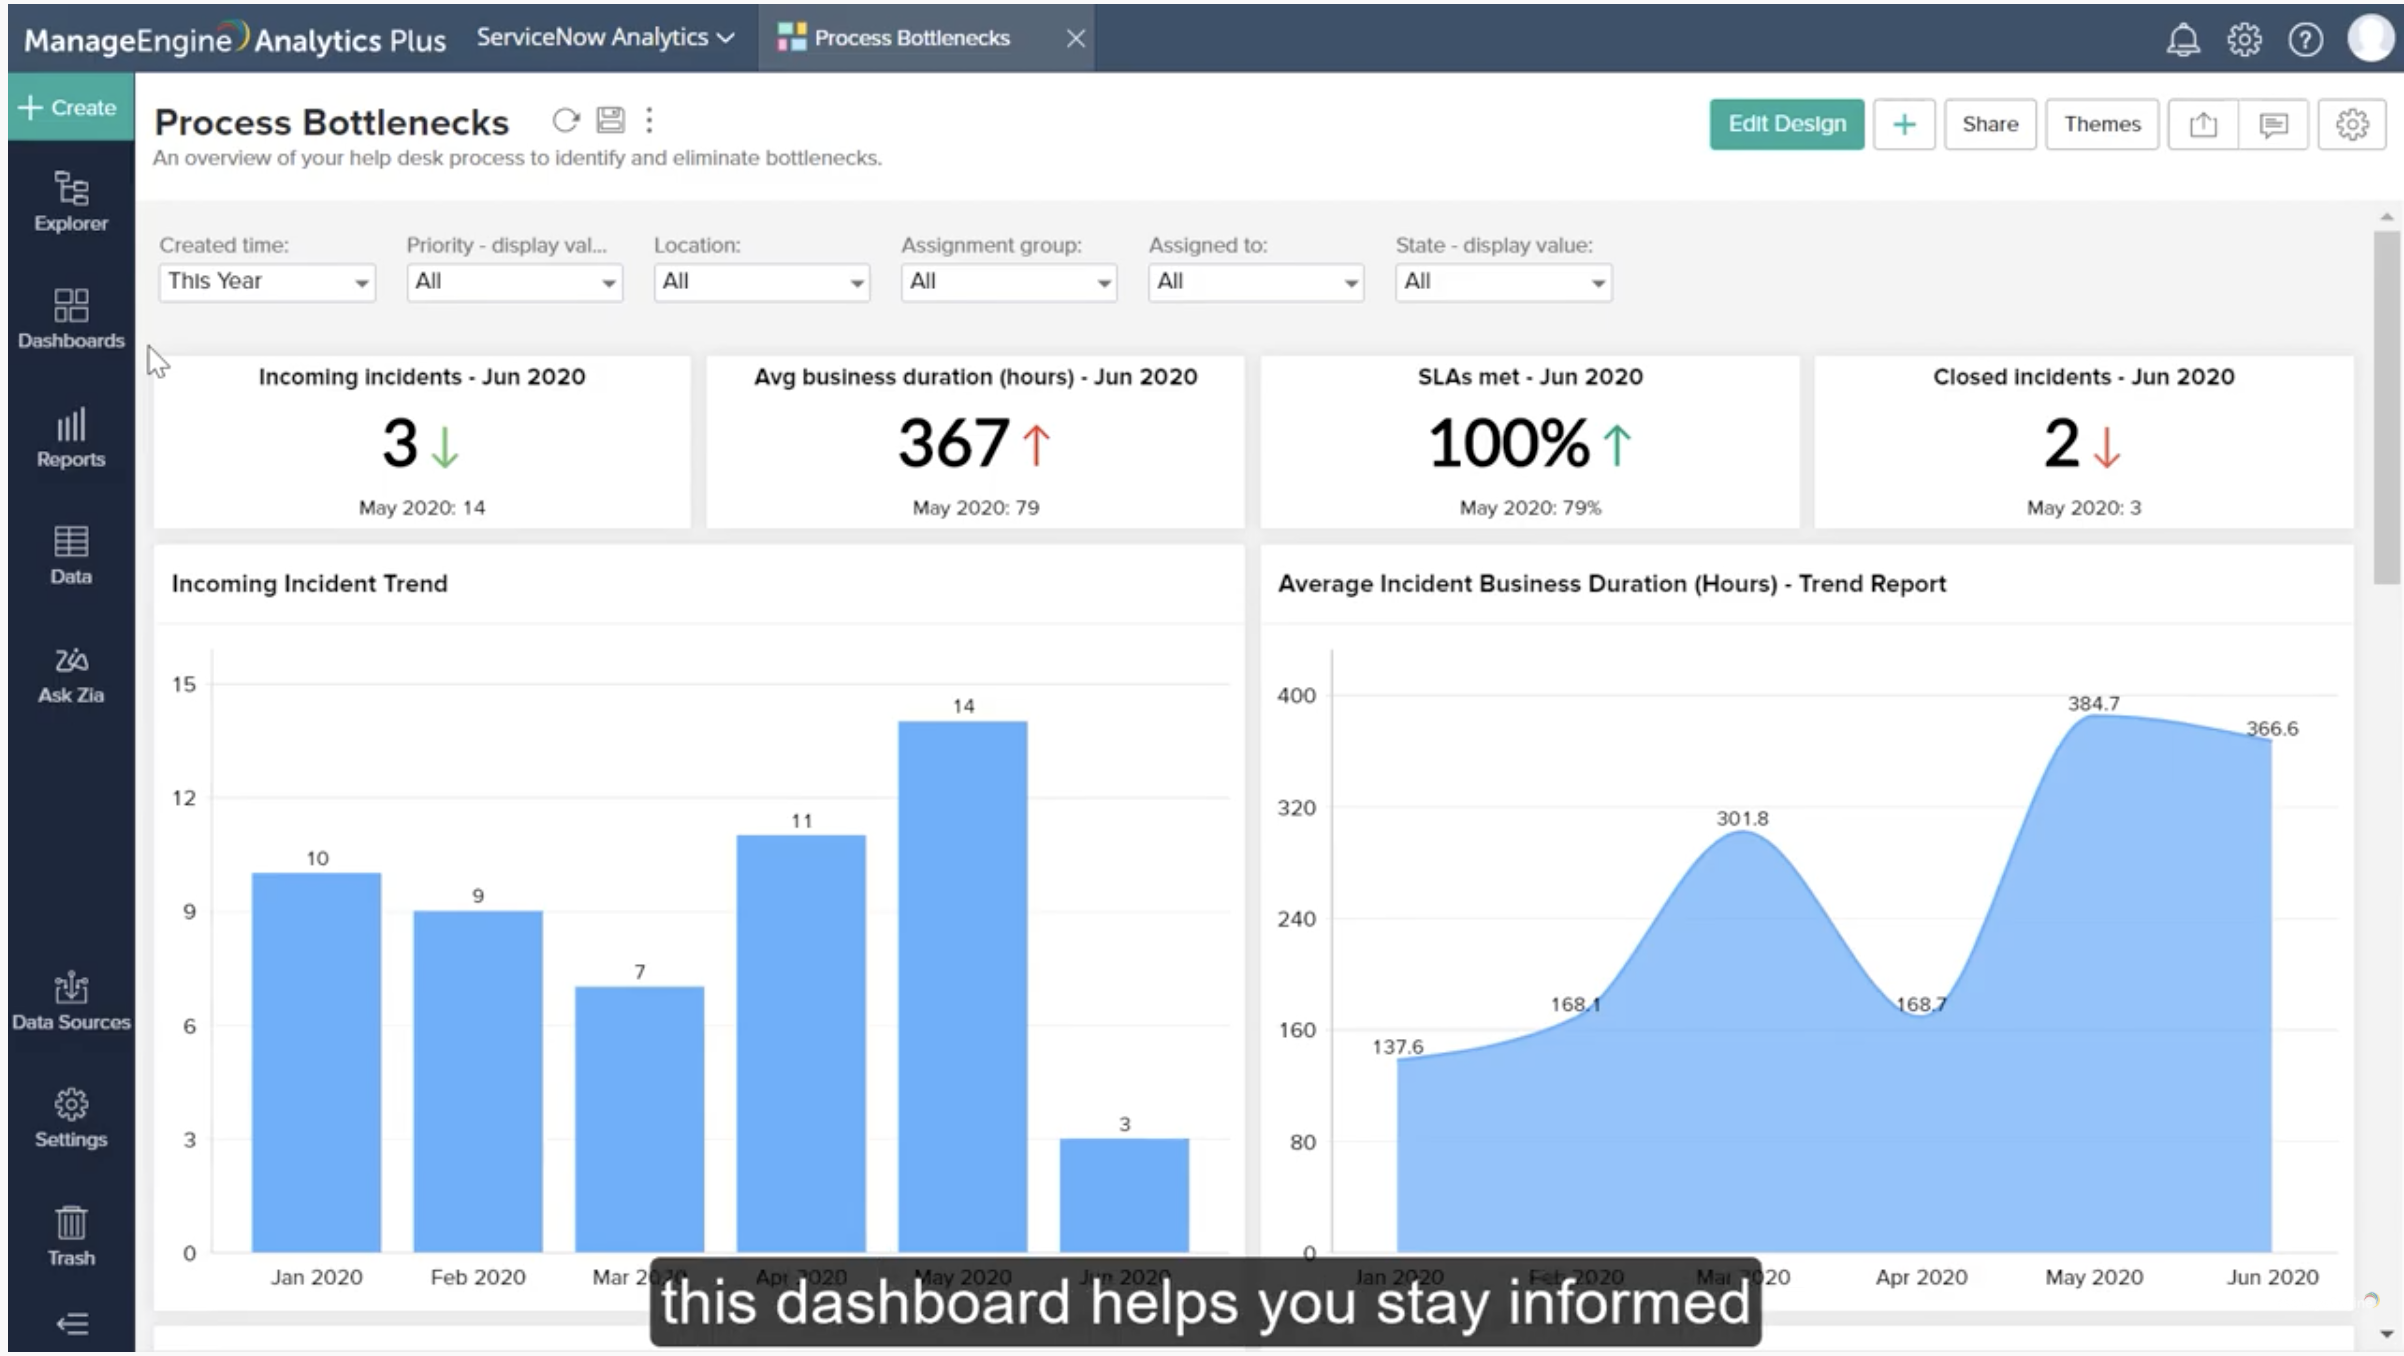
Task: Open notifications bell icon
Action: pyautogui.click(x=2183, y=39)
